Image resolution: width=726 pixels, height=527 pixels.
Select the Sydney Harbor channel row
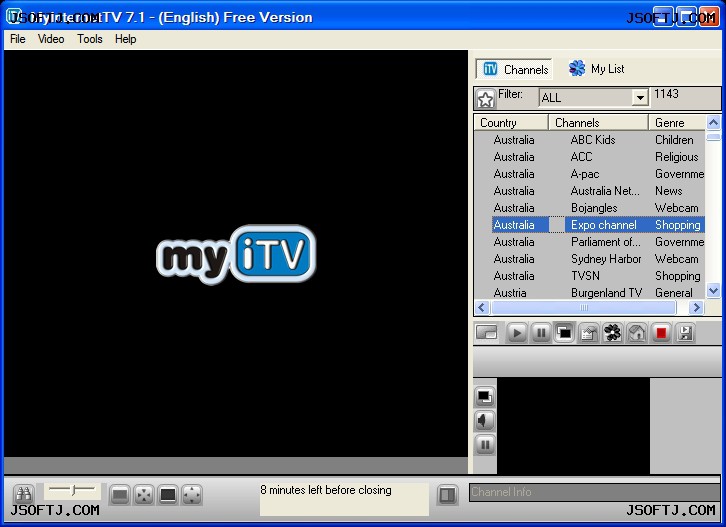click(589, 259)
